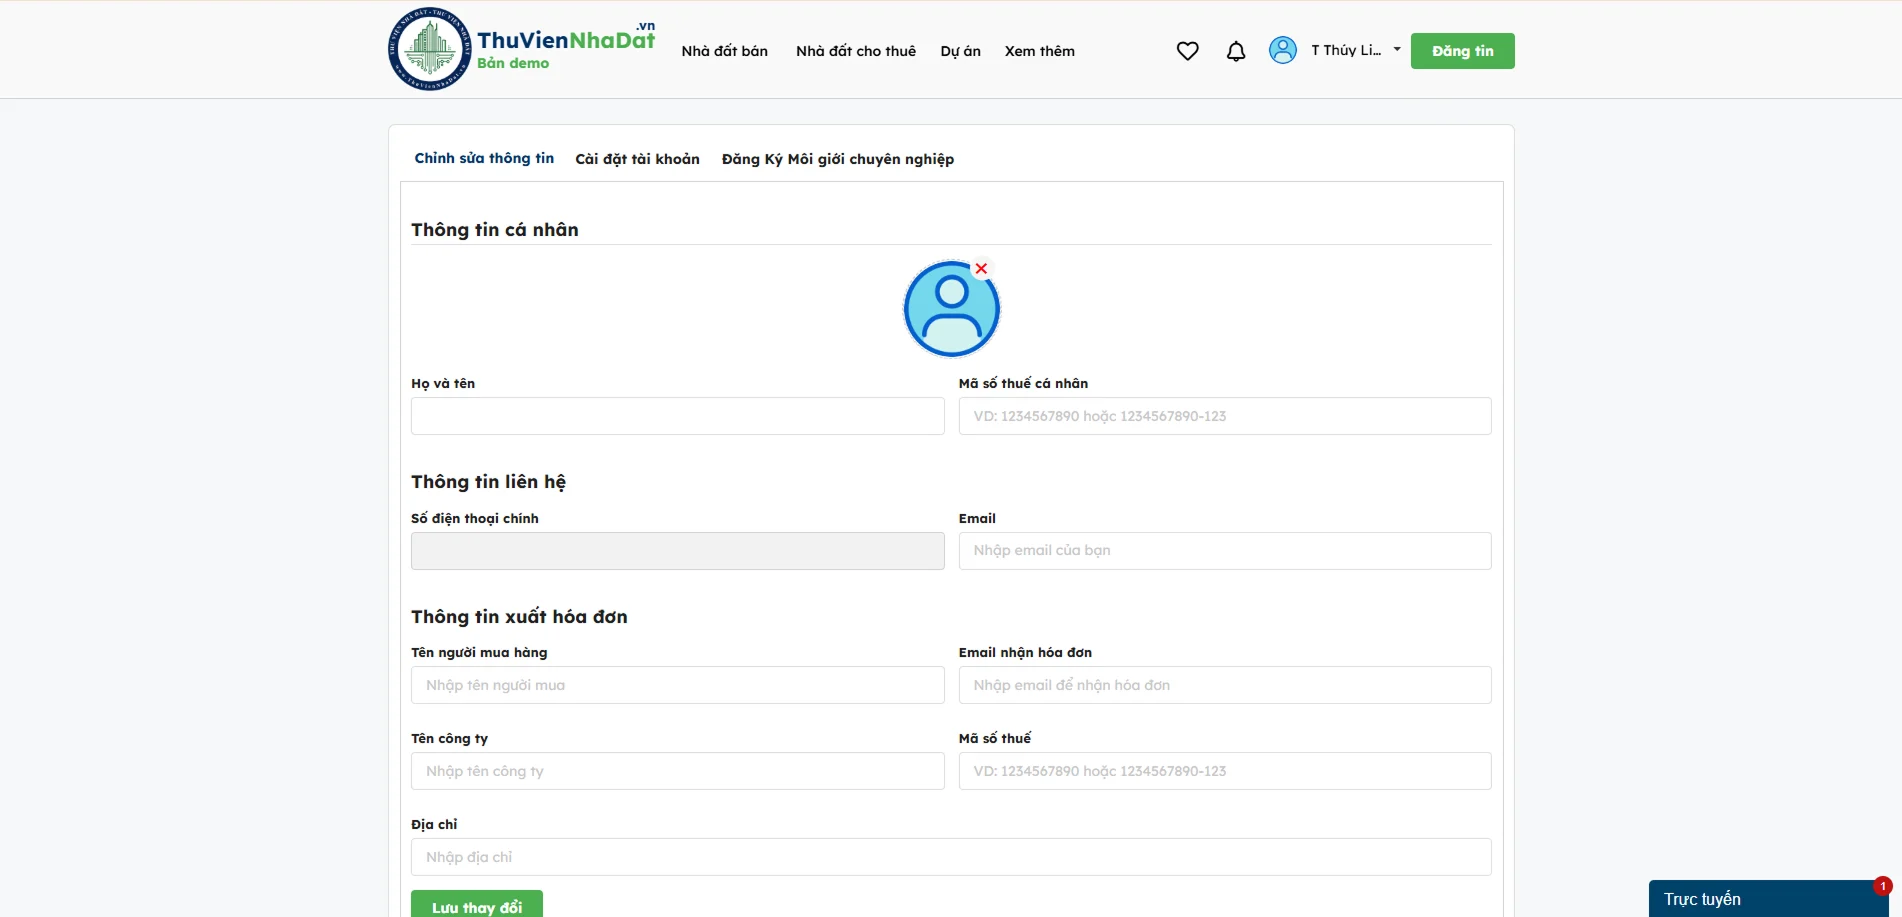Image resolution: width=1902 pixels, height=917 pixels.
Task: Focus the Email input field
Action: (1224, 551)
